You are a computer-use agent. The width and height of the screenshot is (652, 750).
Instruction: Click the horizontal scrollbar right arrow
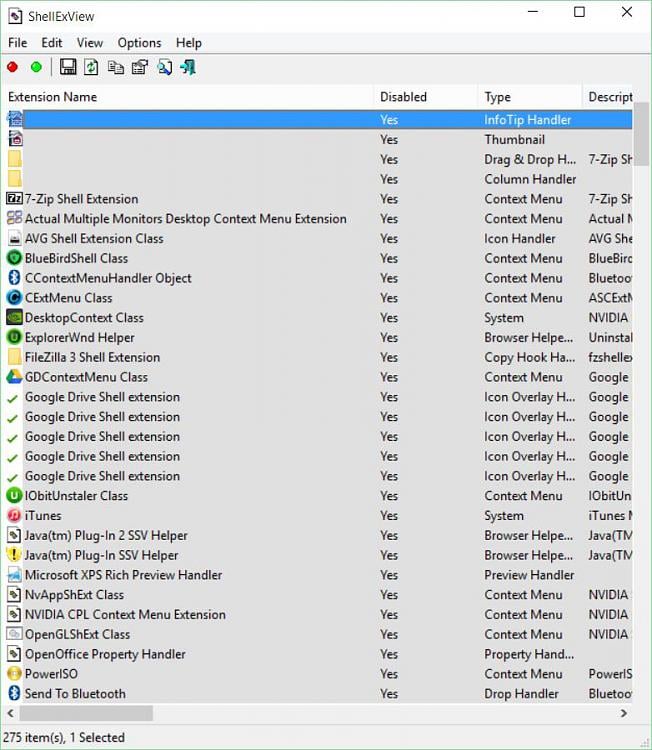point(625,713)
